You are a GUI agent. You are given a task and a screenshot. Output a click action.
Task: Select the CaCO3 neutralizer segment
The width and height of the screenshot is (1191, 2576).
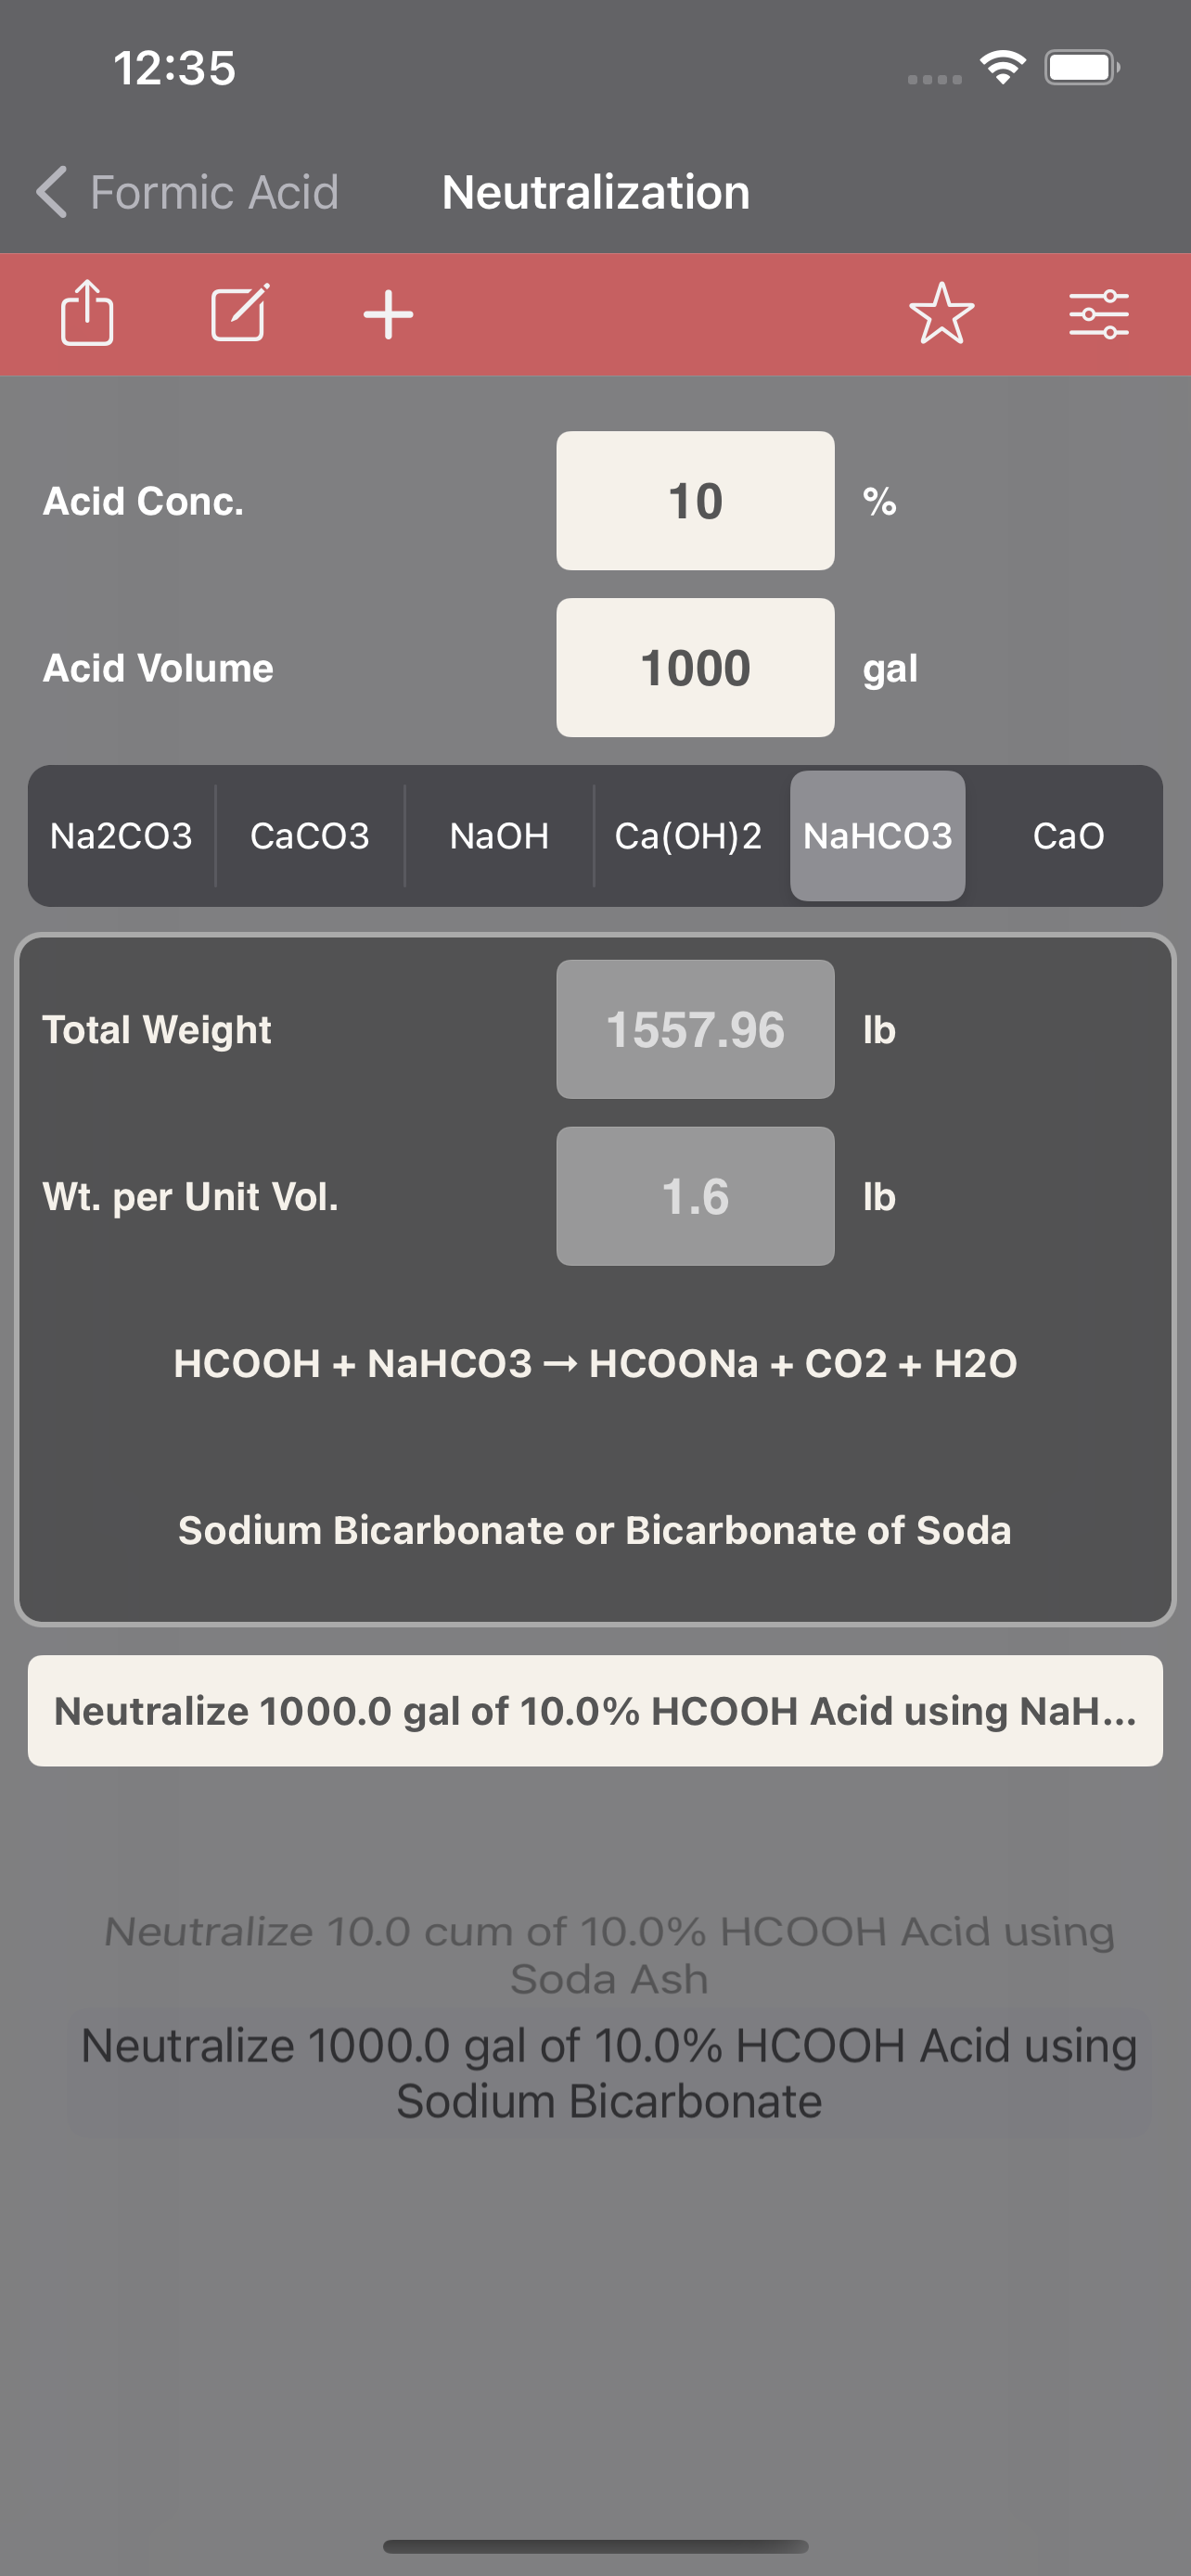310,836
